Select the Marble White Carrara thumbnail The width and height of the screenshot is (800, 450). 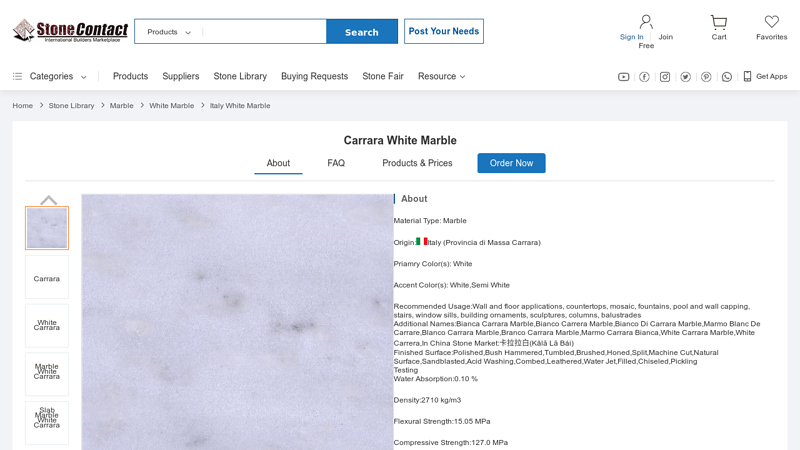tap(47, 374)
